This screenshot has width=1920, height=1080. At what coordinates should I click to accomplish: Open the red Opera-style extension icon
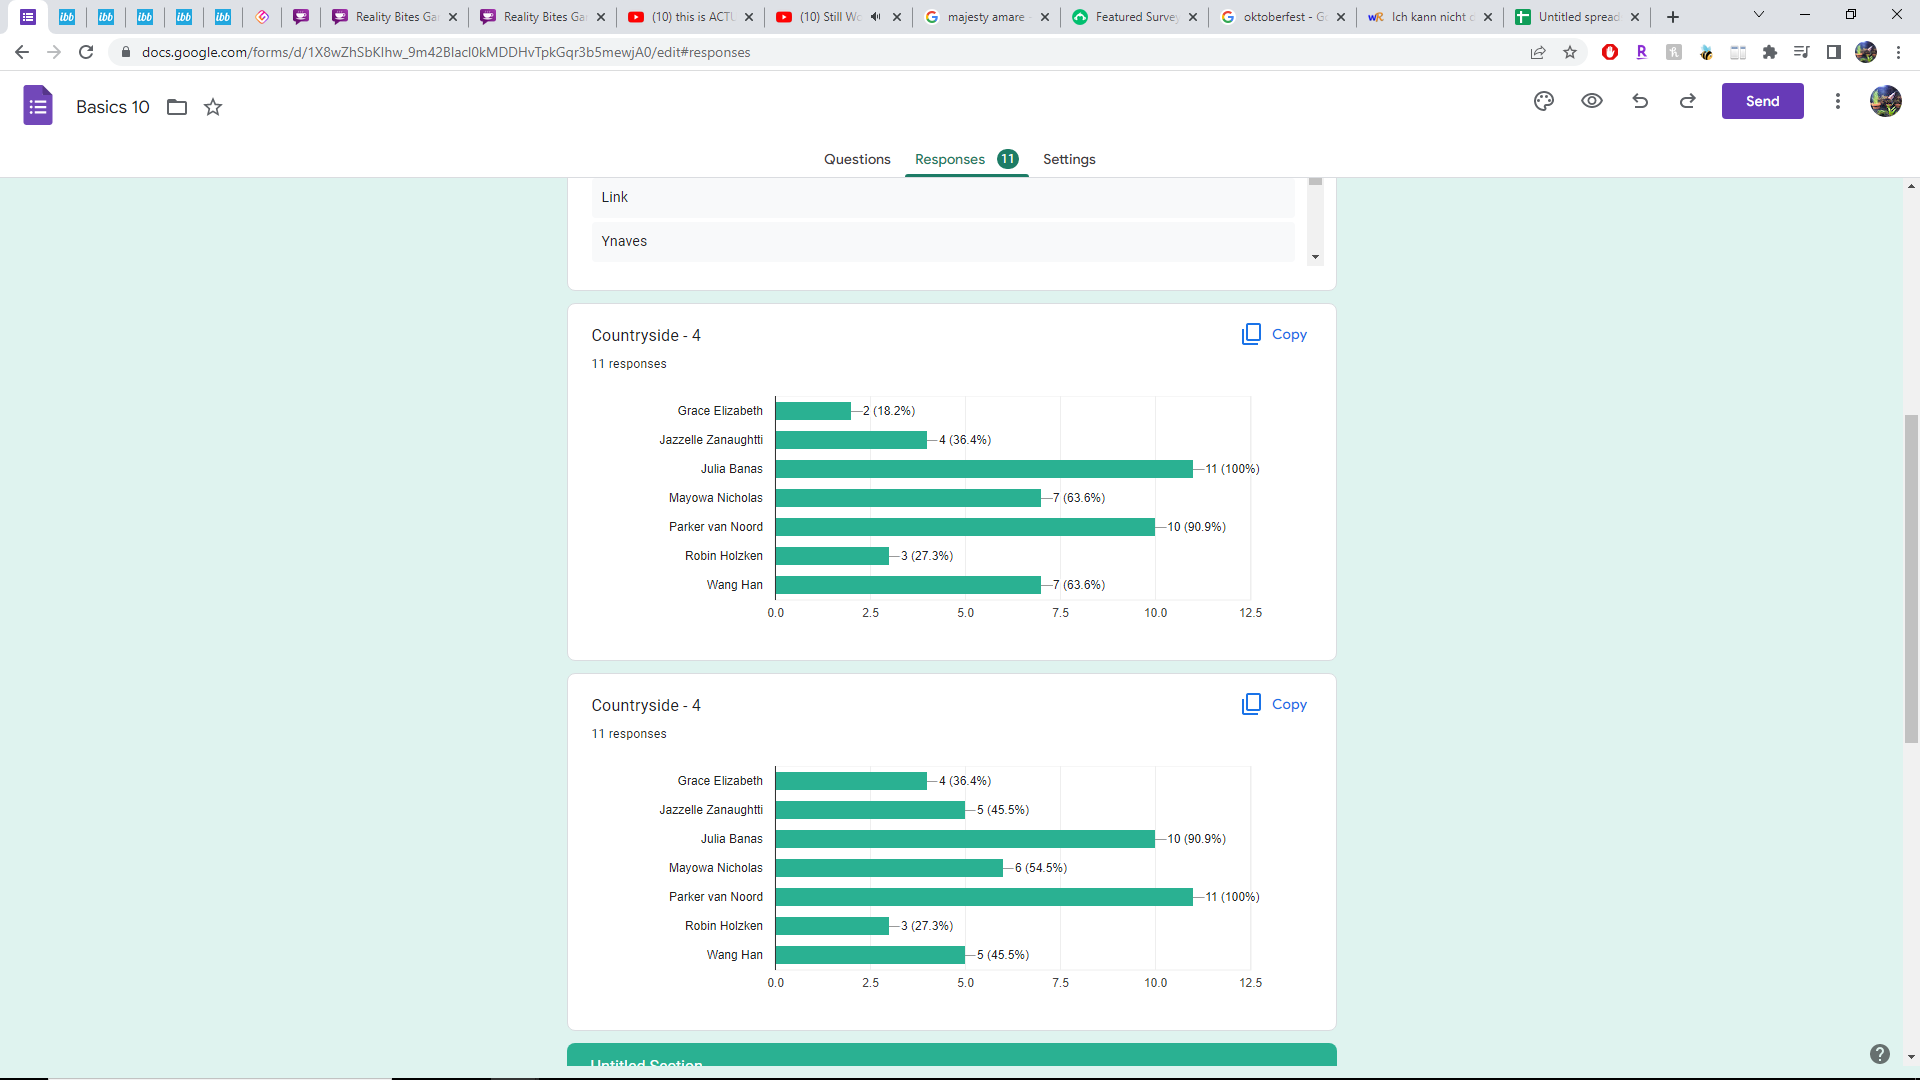coord(1610,52)
